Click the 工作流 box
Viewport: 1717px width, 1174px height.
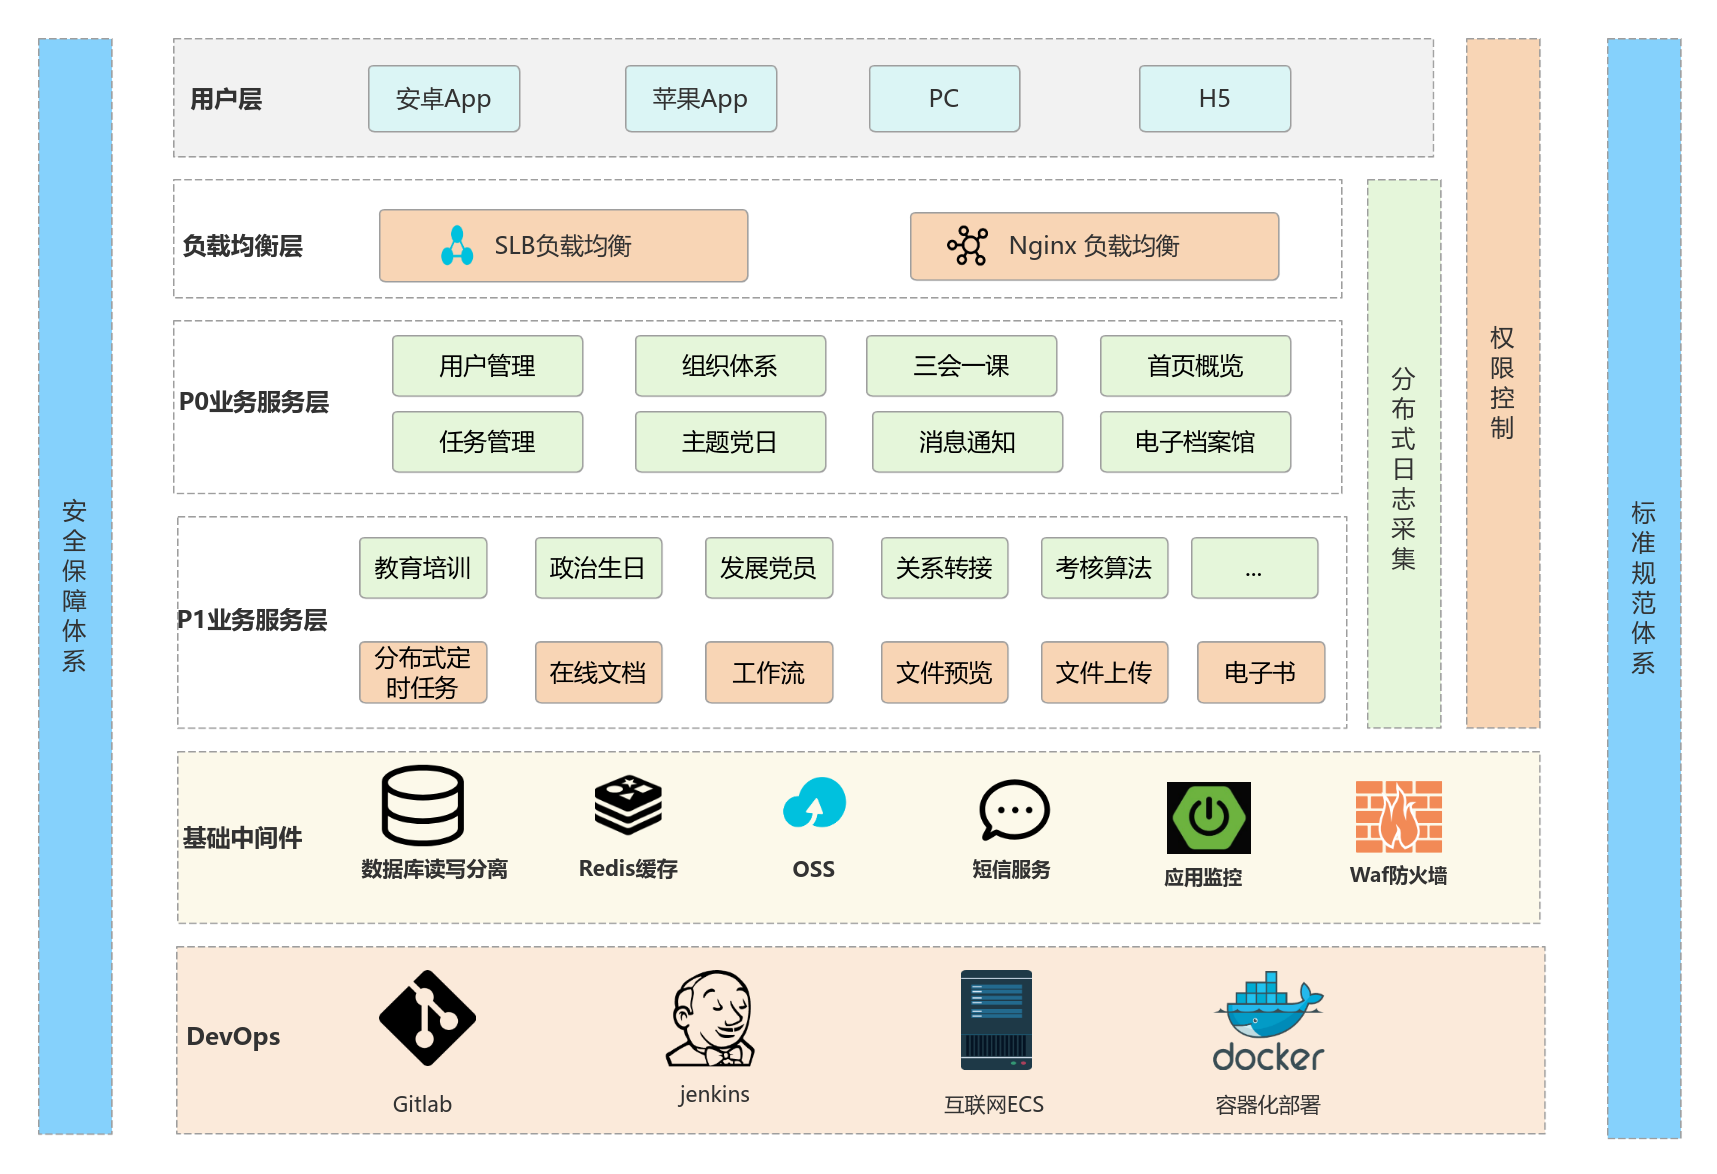point(769,673)
